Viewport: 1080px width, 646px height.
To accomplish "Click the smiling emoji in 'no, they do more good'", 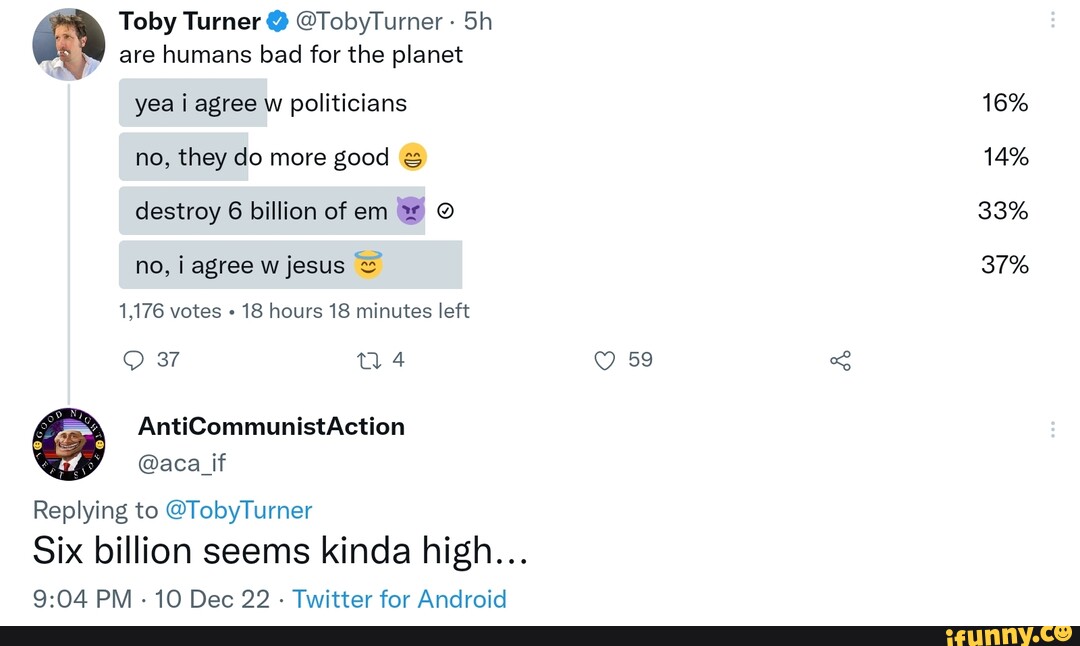I will tap(413, 157).
